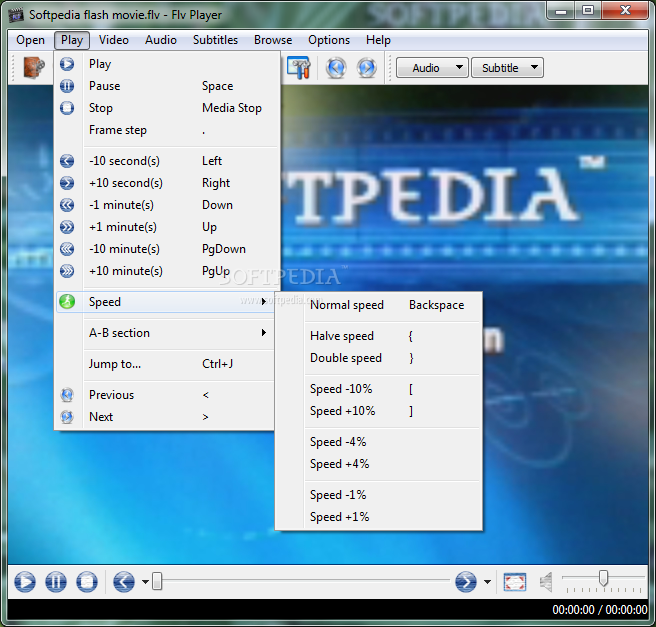Choose +1 minute(s) seek entry
Screen dimensions: 656x627
(167, 227)
